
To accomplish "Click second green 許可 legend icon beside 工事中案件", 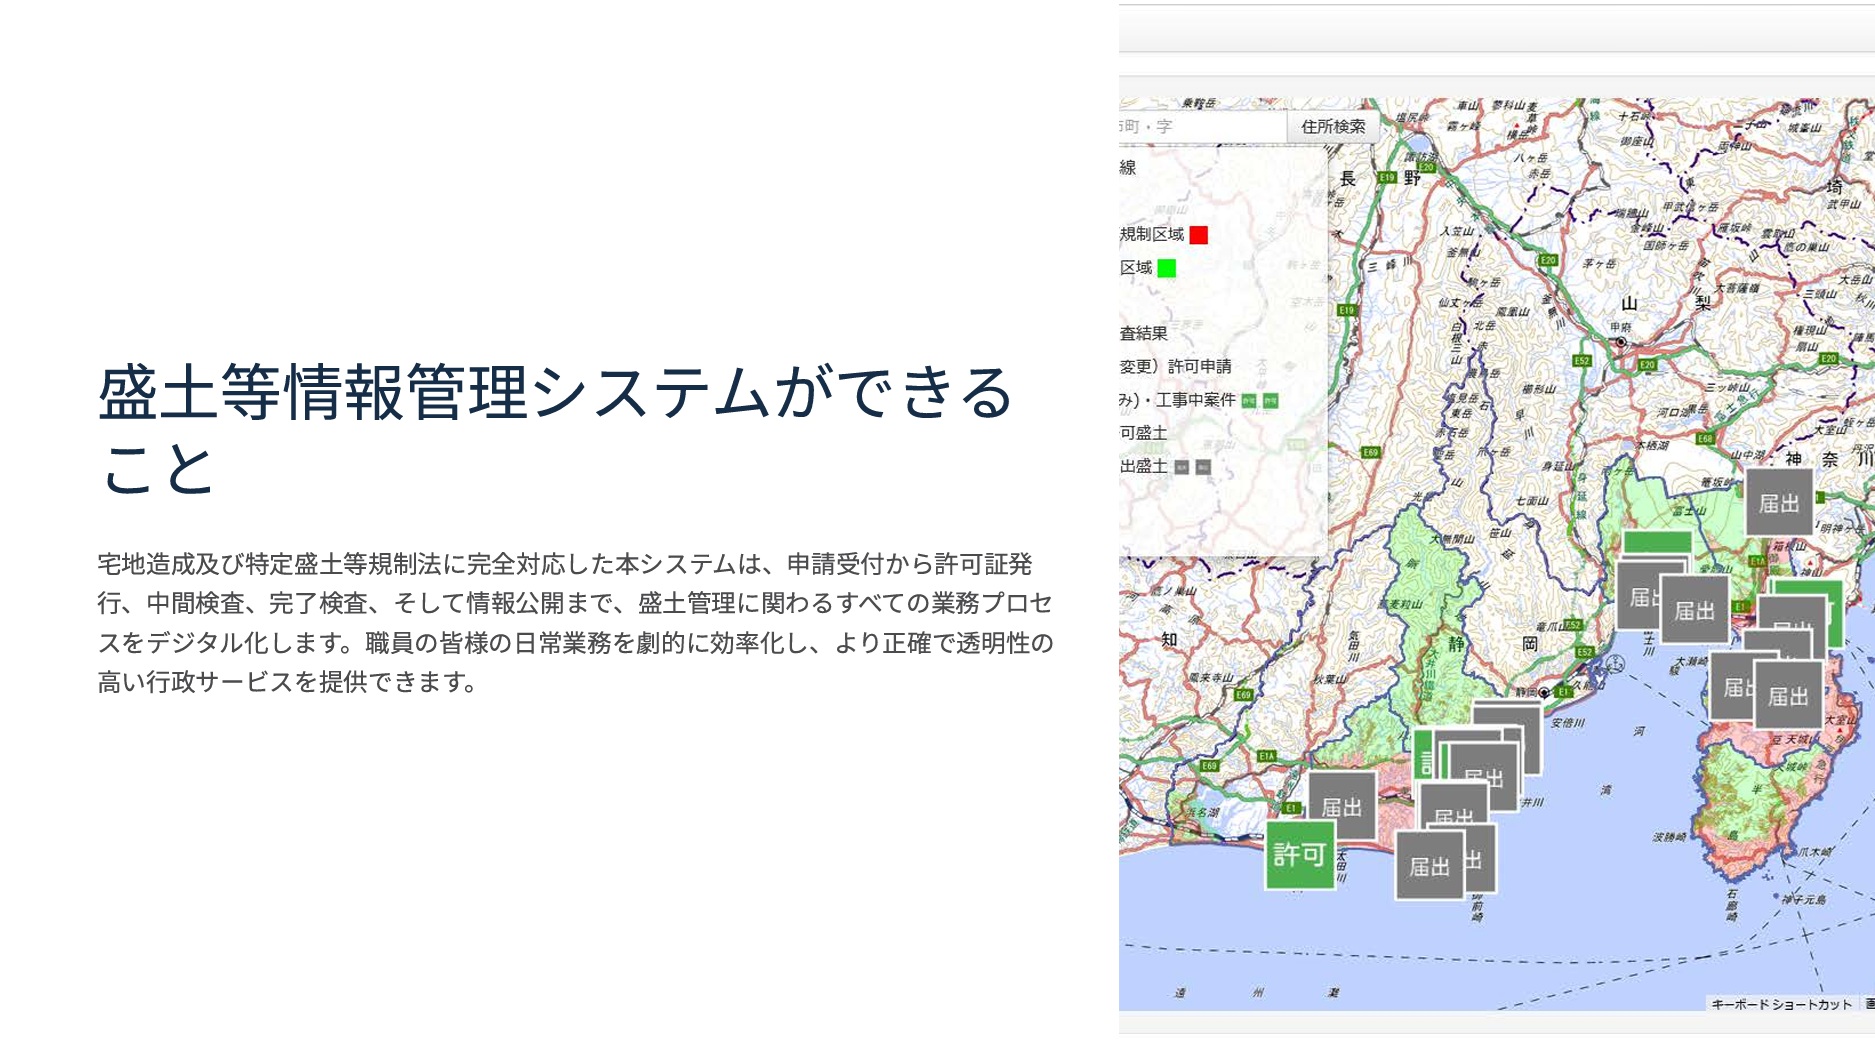I will (1270, 401).
